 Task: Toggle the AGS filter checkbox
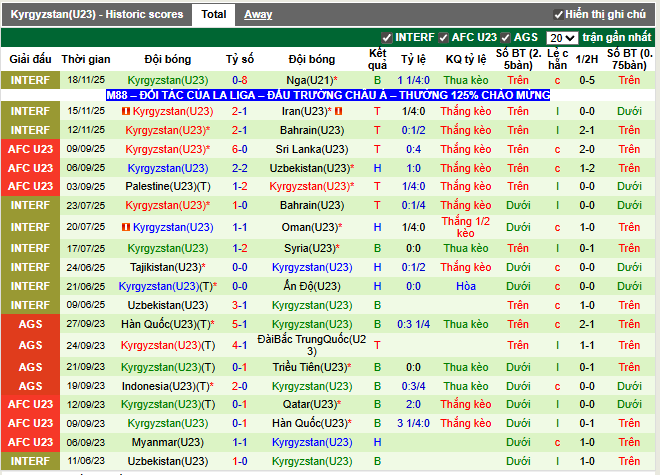point(506,38)
